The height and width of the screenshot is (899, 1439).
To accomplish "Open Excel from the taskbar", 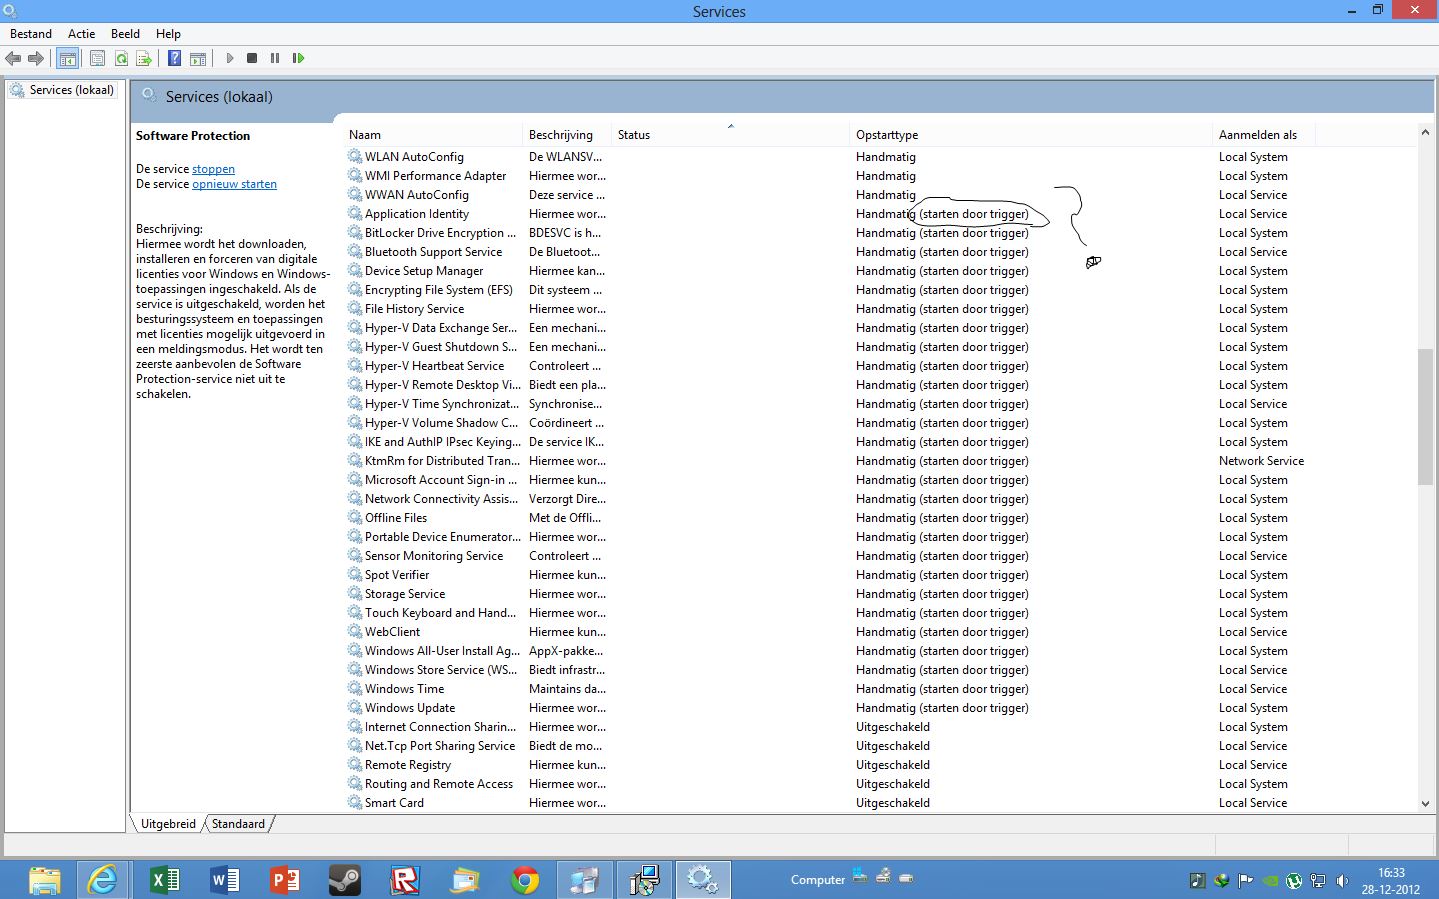I will [x=164, y=880].
